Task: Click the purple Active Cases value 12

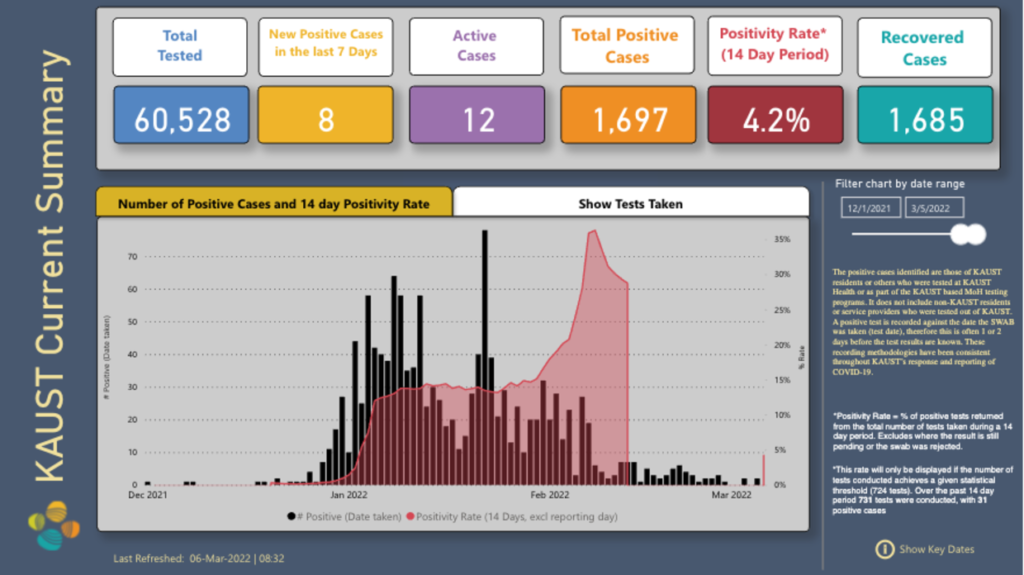Action: coord(477,120)
